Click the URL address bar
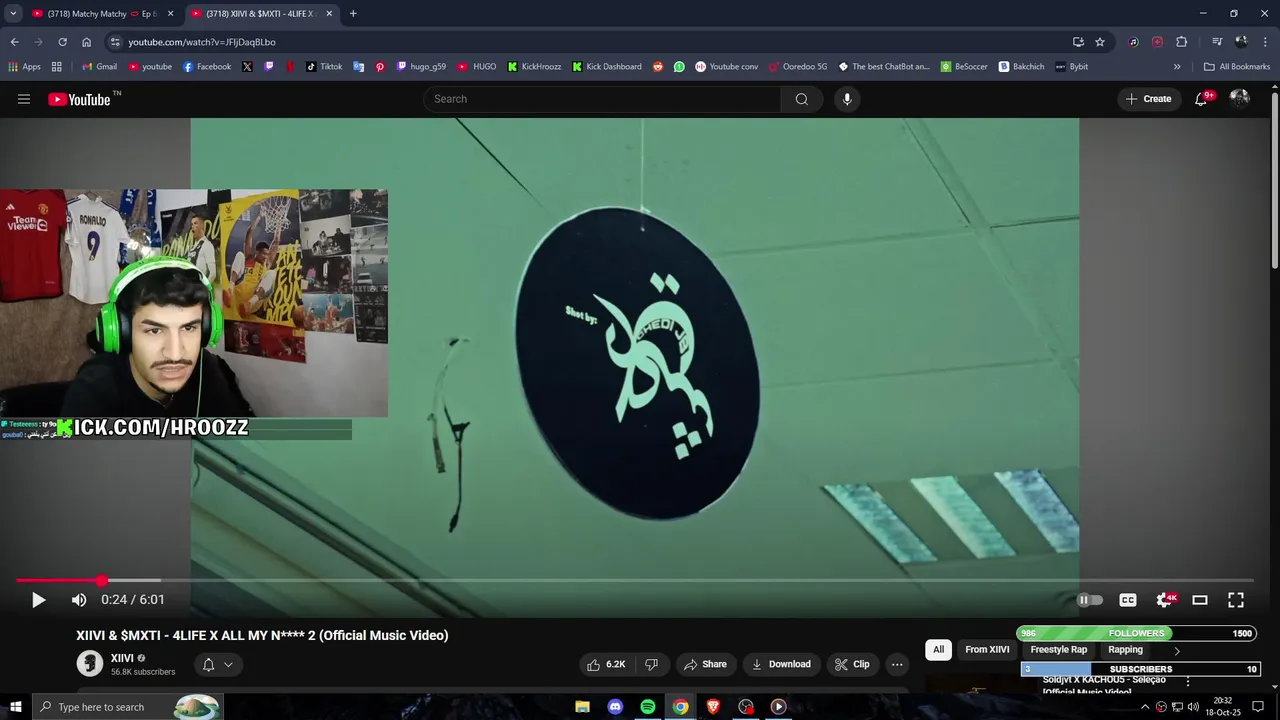The height and width of the screenshot is (720, 1280). (590, 42)
